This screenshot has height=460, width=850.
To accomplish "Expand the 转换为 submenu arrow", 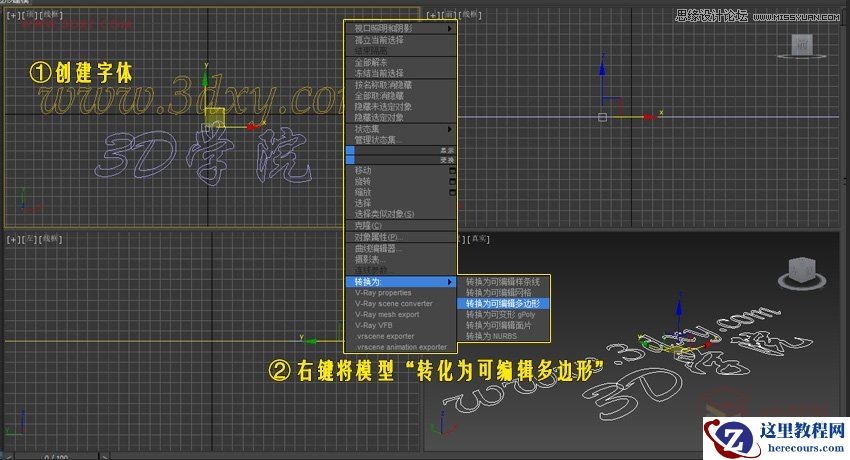I will (449, 282).
